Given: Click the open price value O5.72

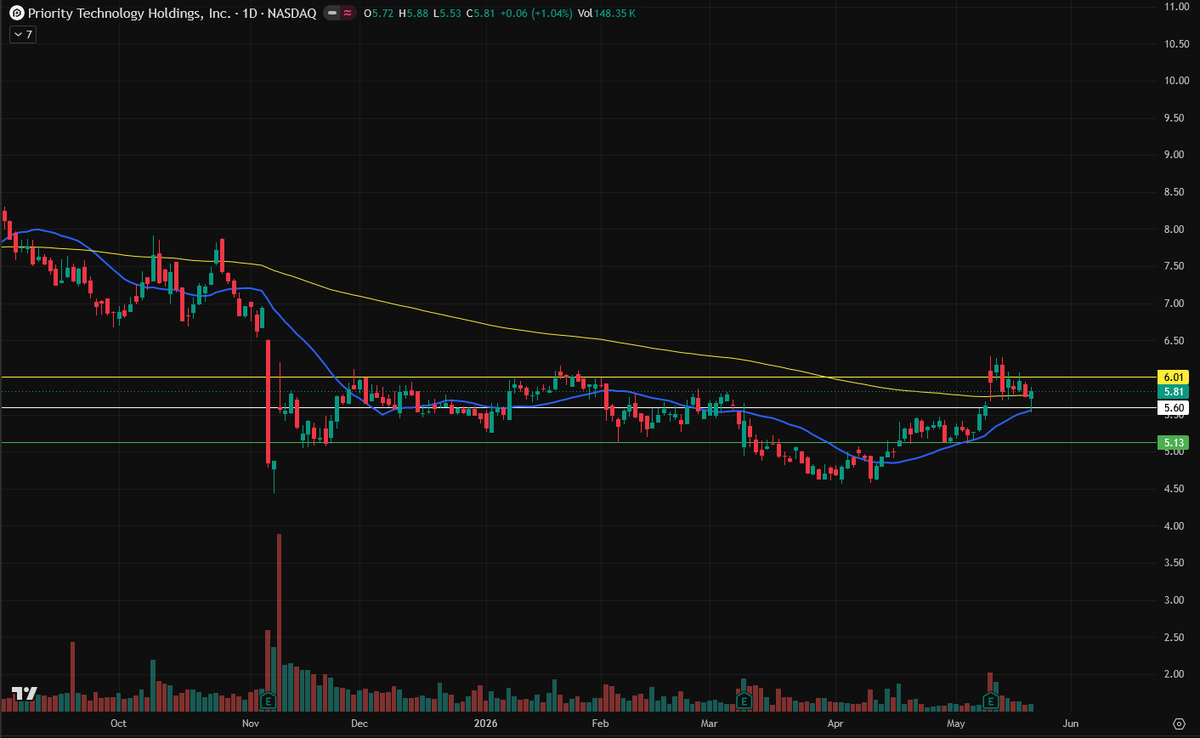Looking at the screenshot, I should pyautogui.click(x=378, y=13).
